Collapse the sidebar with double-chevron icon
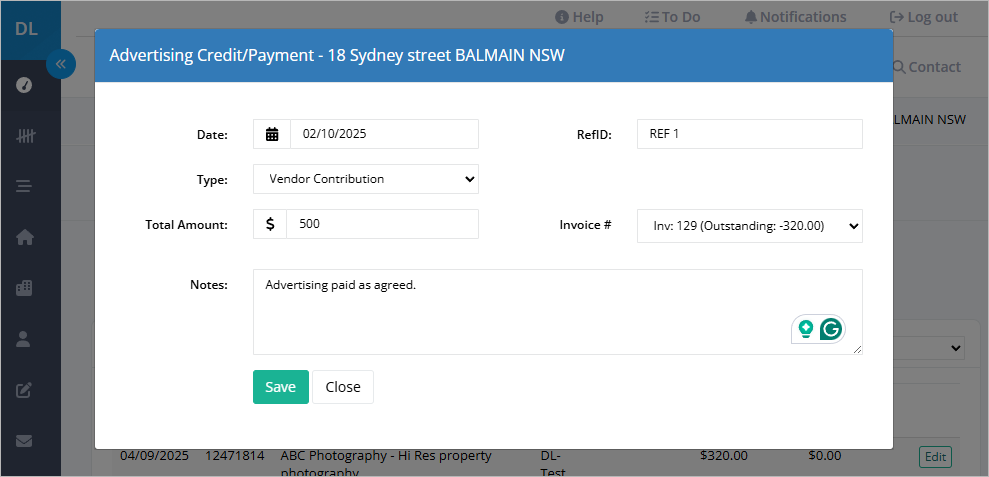989x477 pixels. coord(61,64)
